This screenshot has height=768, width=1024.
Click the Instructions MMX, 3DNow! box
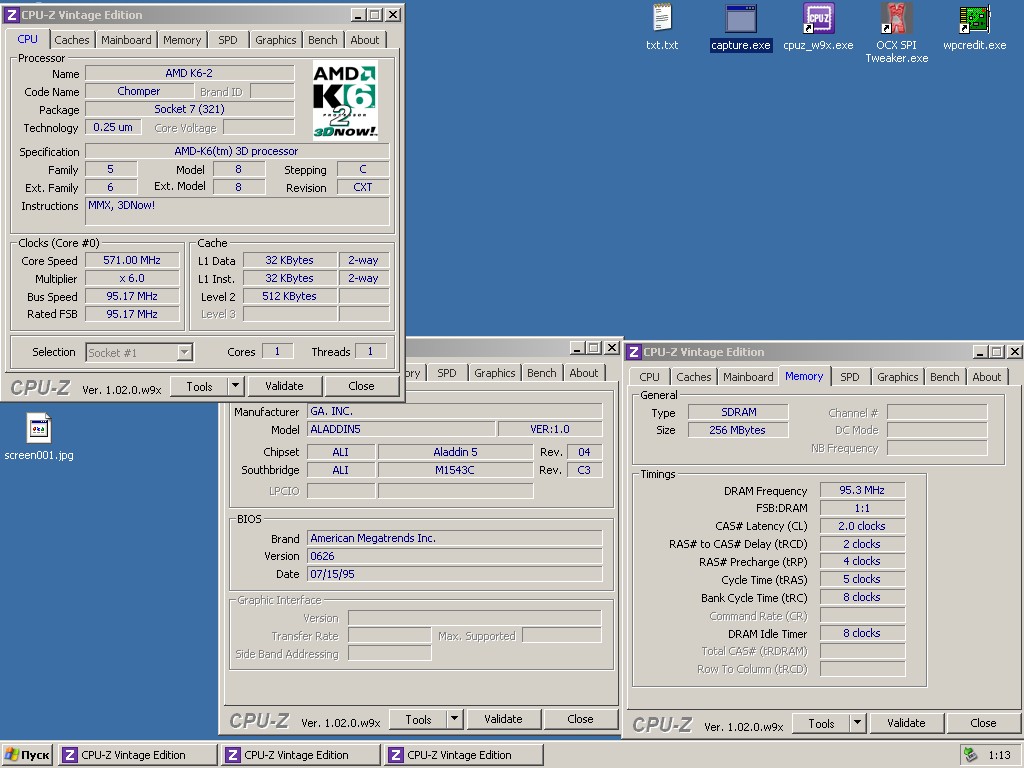(238, 212)
